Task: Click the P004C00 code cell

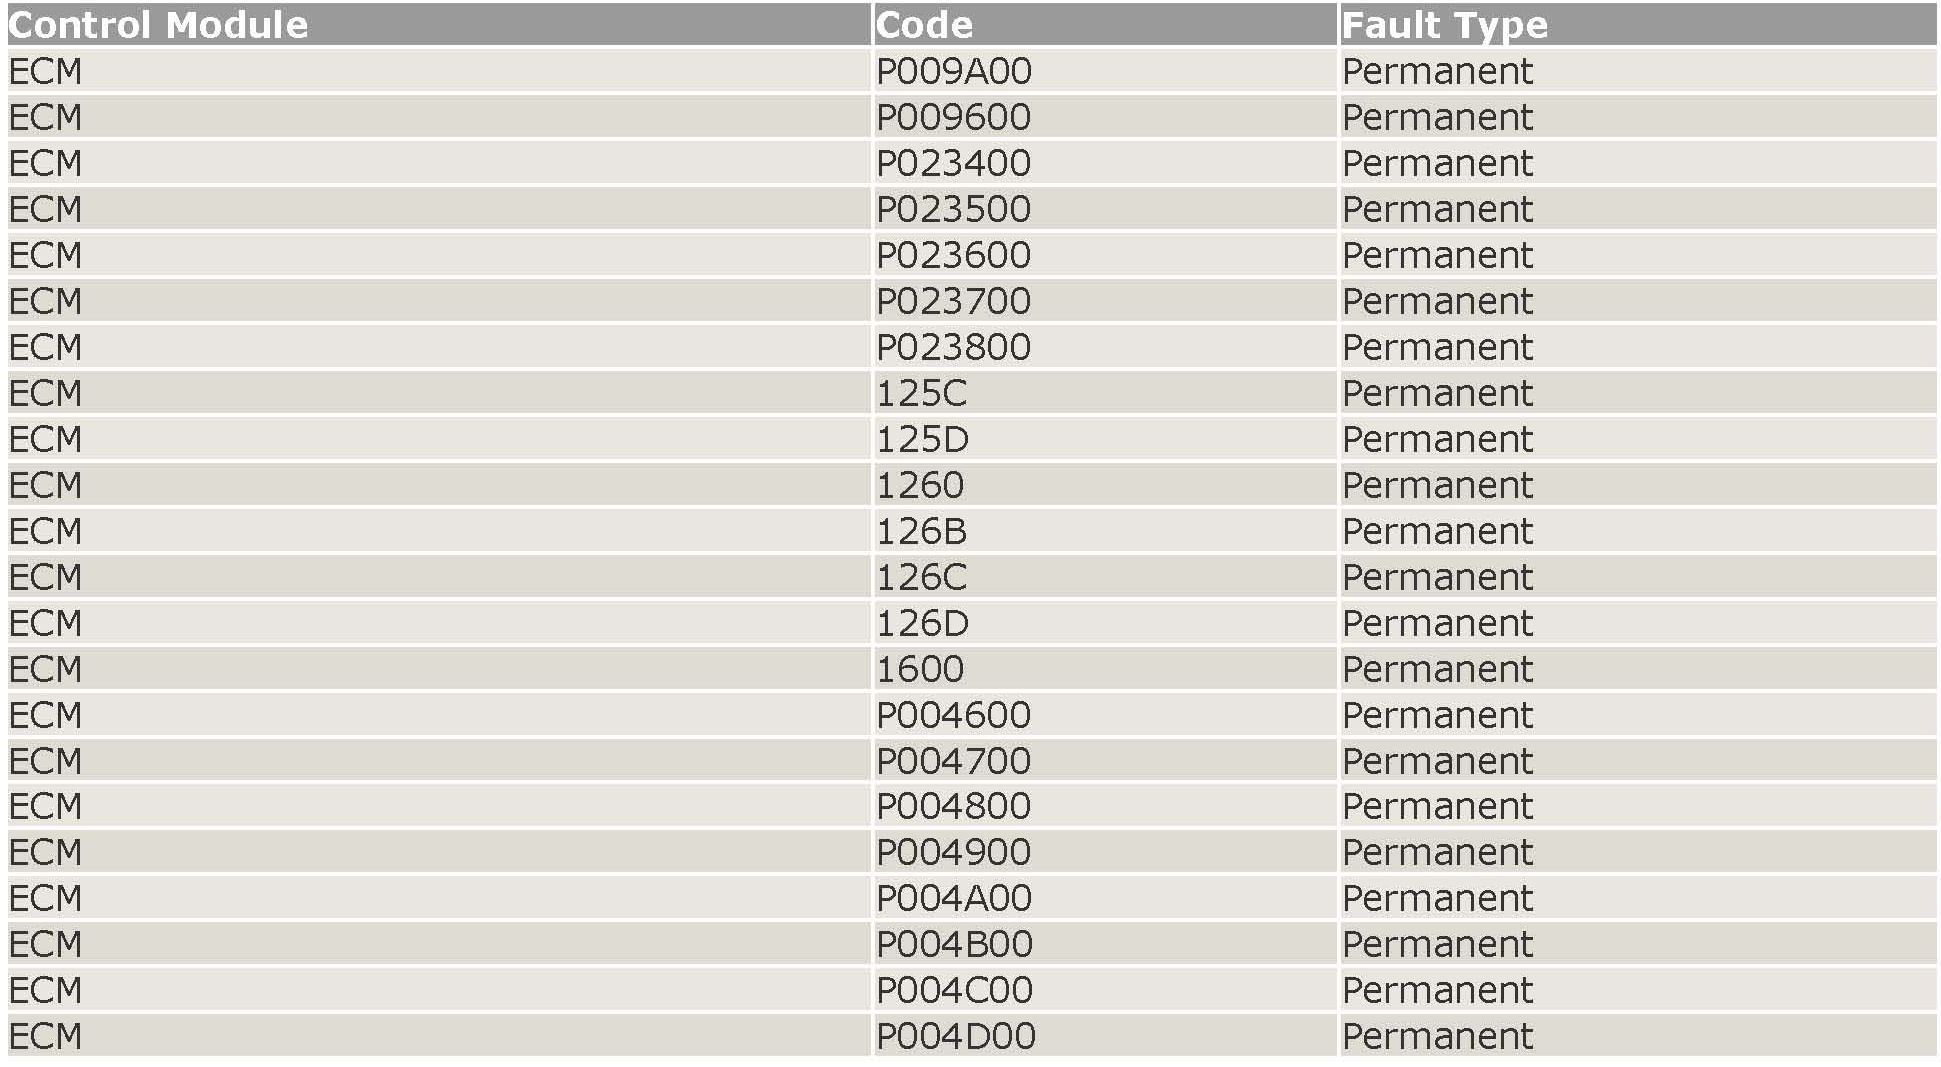Action: [954, 990]
